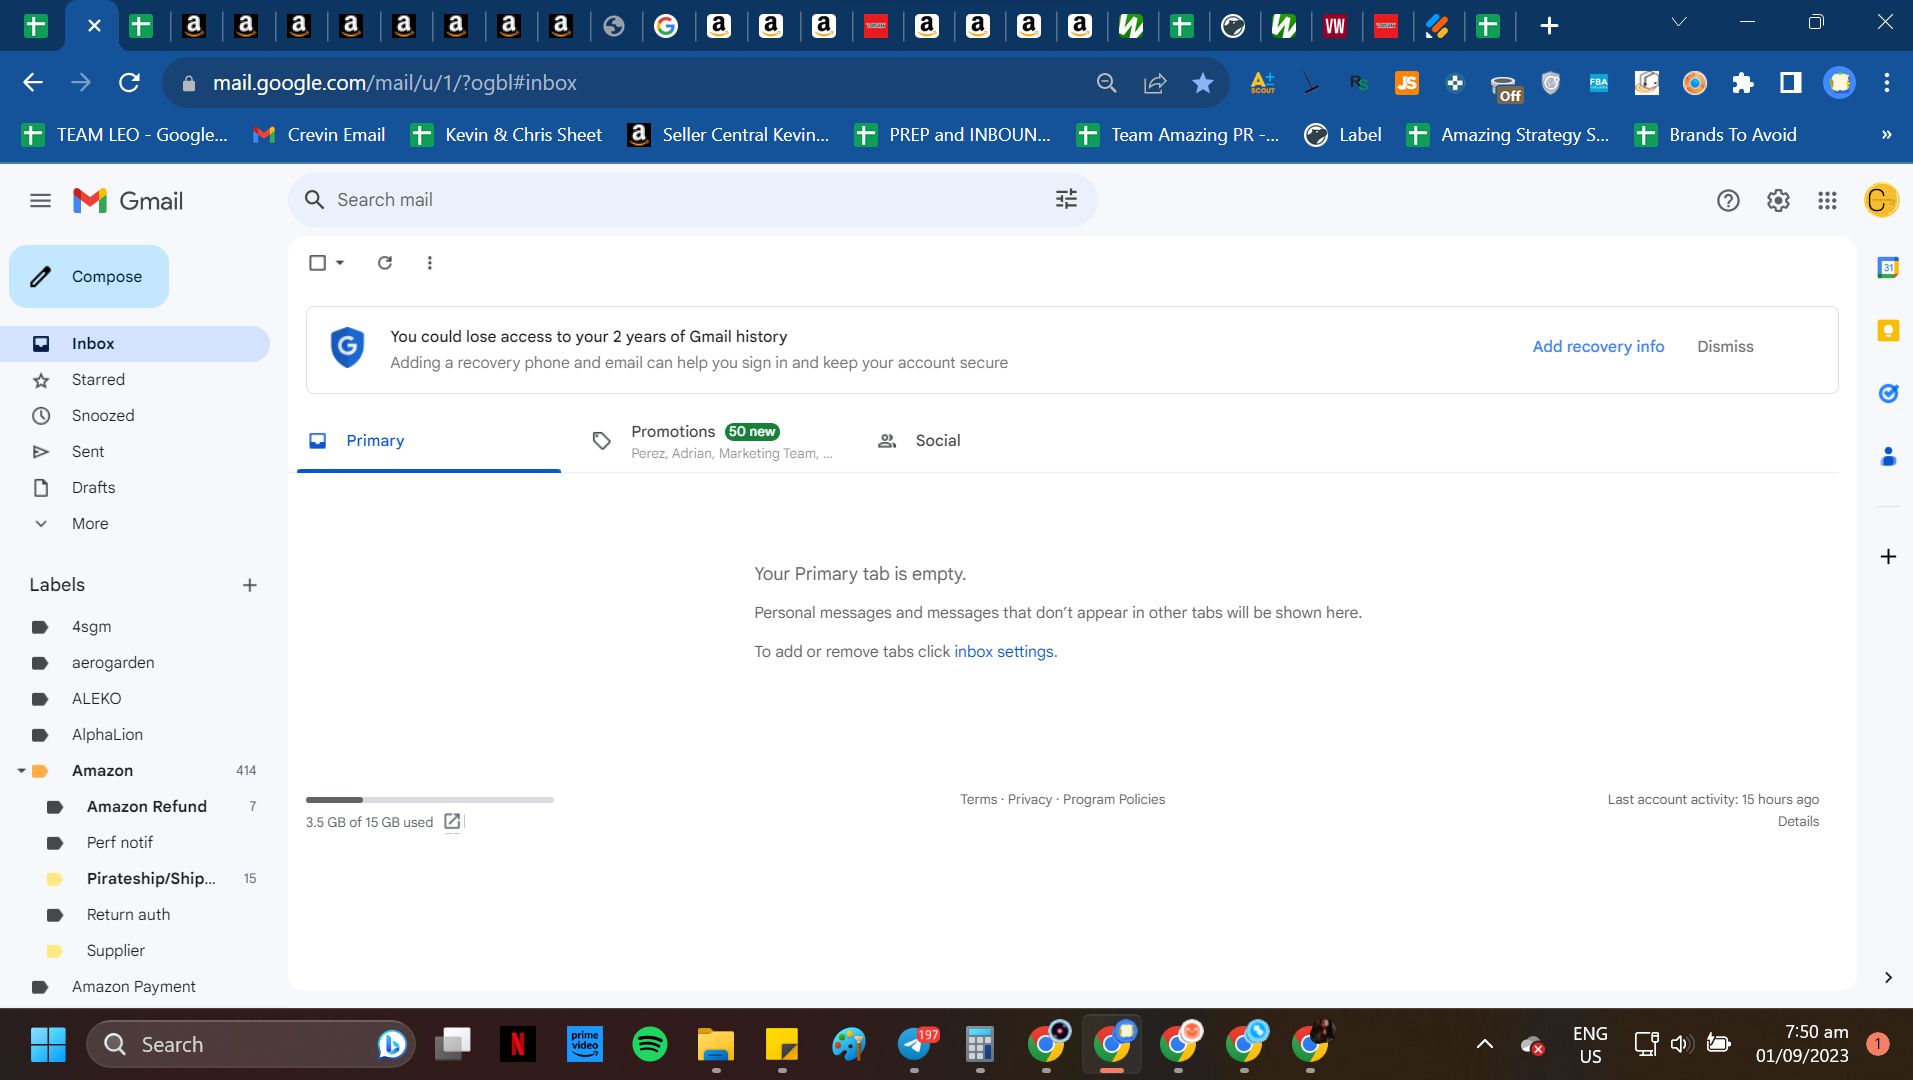Open the Google apps grid
The height and width of the screenshot is (1080, 1913).
(1827, 201)
